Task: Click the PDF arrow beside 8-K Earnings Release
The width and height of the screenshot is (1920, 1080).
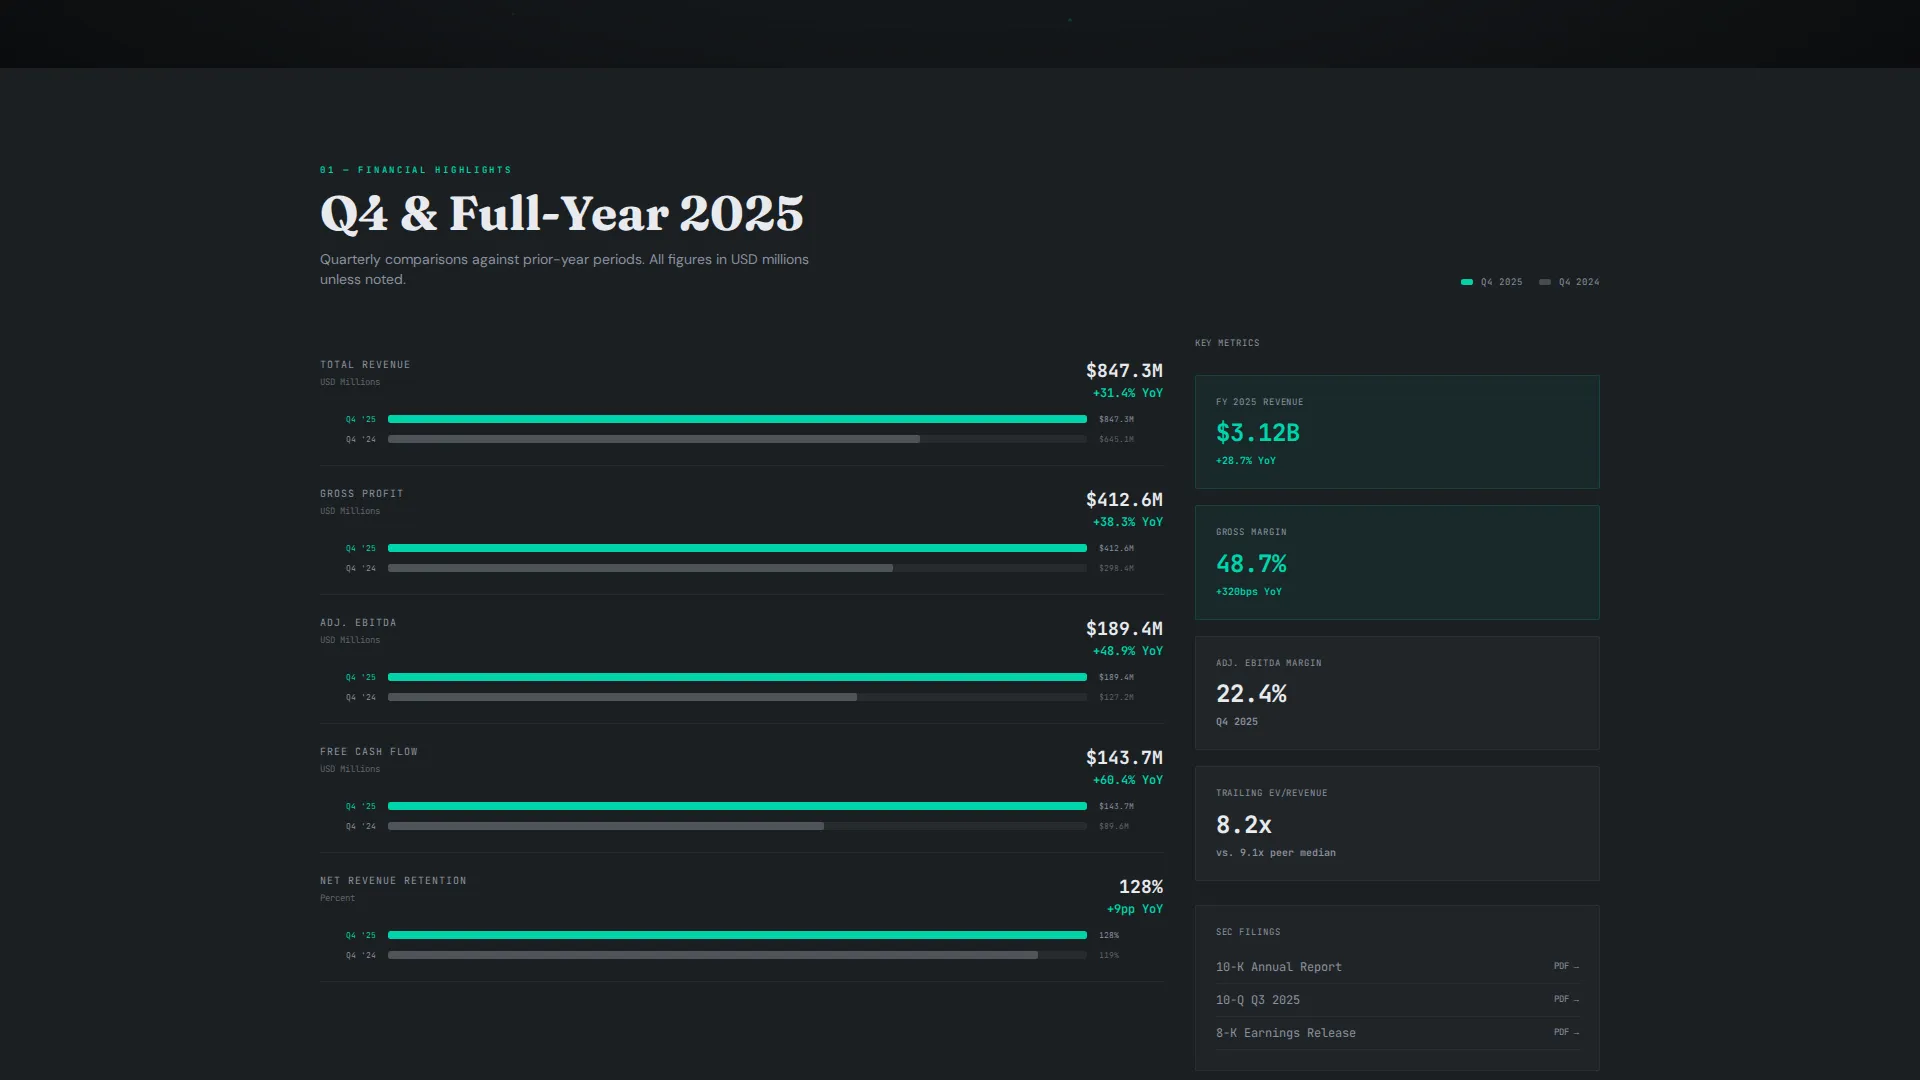Action: (1566, 1032)
